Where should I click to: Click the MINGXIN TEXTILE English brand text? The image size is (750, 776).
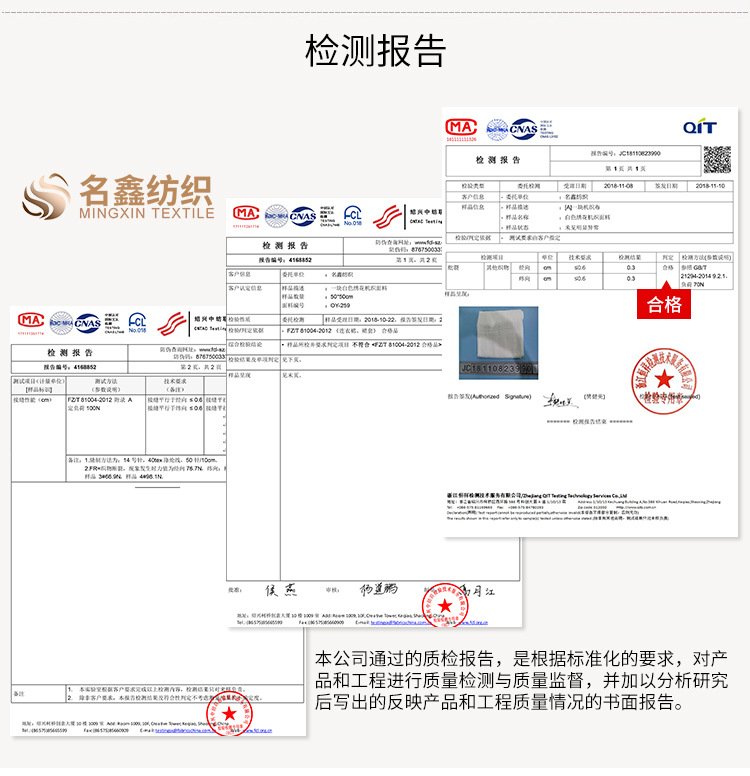click(147, 213)
